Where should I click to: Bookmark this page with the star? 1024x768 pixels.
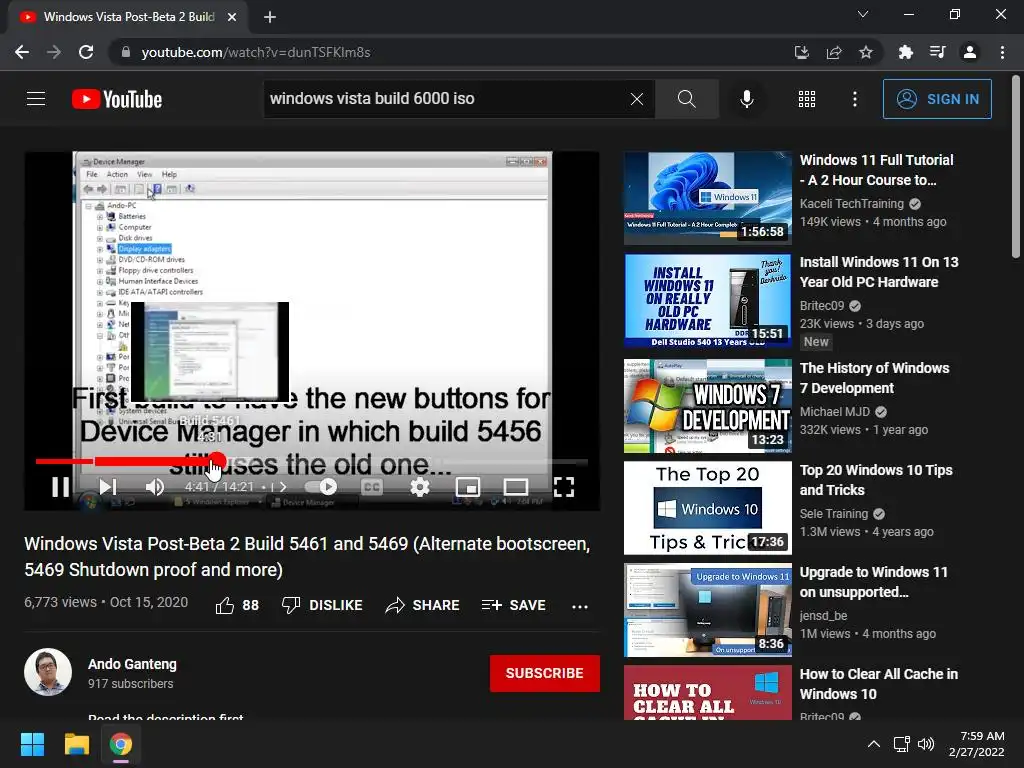pyautogui.click(x=866, y=52)
